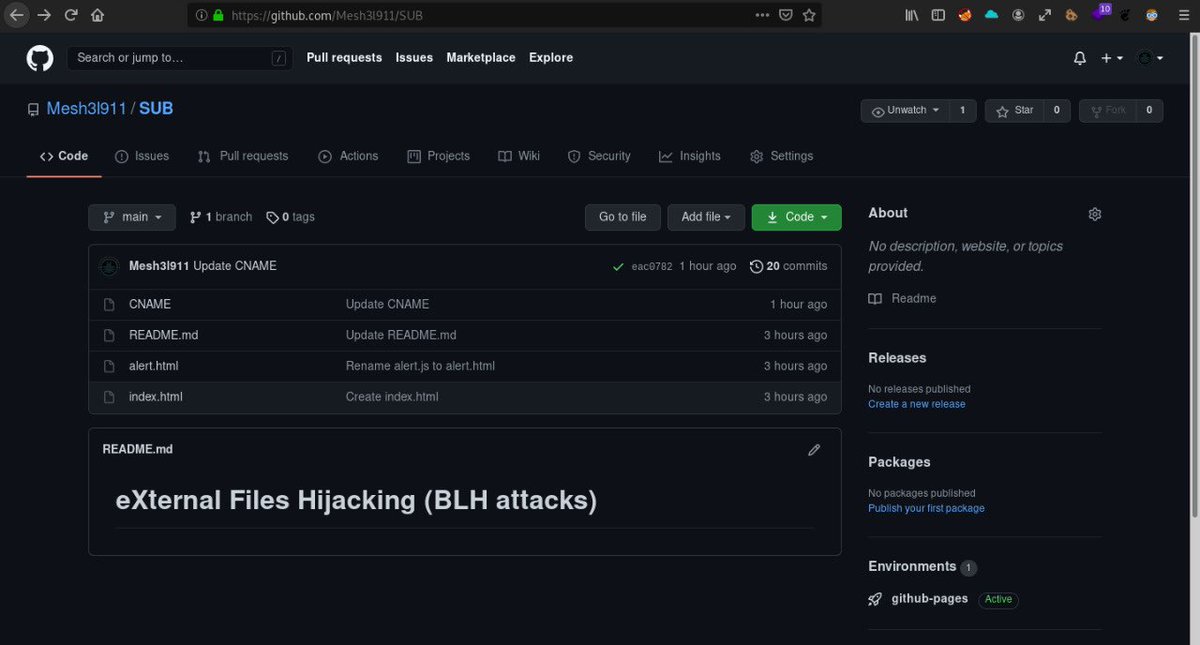Open commit hash eac0782
The width and height of the screenshot is (1200, 645).
[652, 266]
